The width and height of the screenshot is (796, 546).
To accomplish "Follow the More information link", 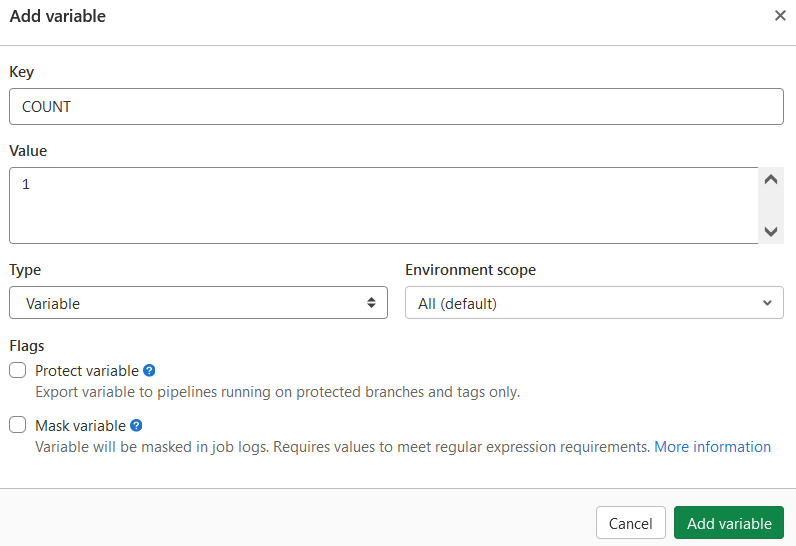I will [x=712, y=447].
